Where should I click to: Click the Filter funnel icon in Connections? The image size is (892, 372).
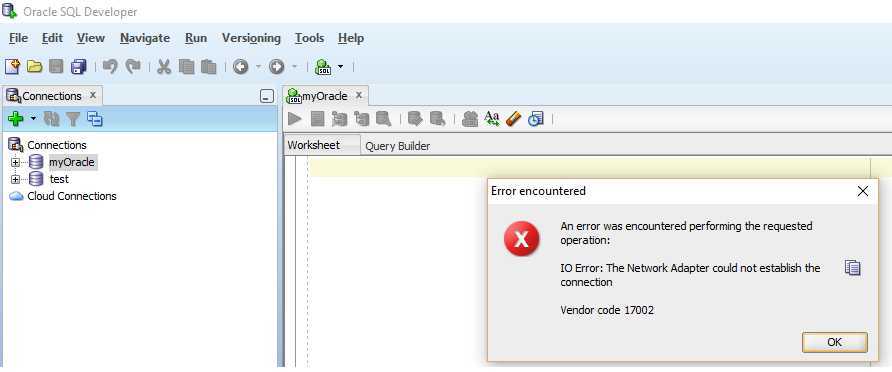[73, 118]
